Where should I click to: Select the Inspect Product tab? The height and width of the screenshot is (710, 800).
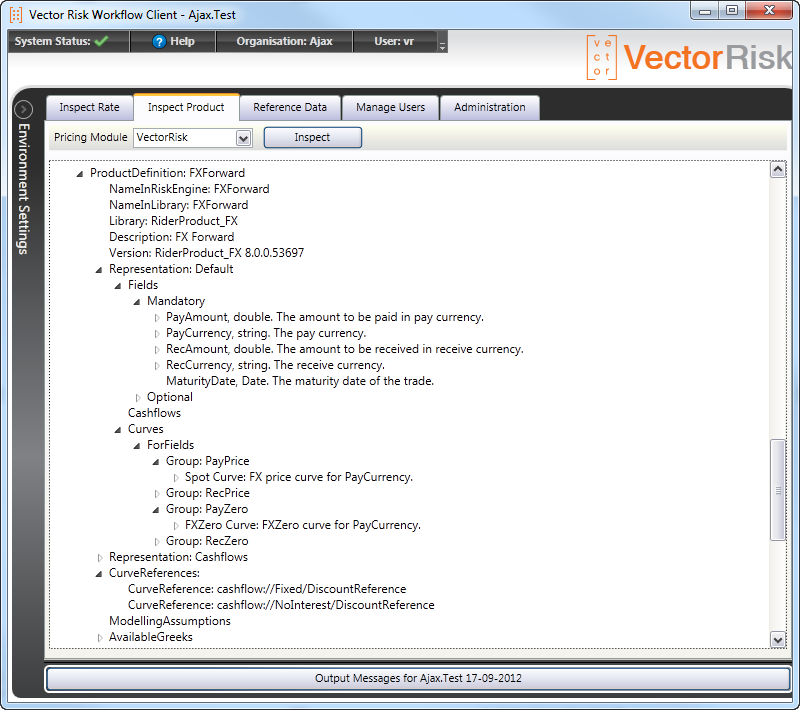point(186,107)
